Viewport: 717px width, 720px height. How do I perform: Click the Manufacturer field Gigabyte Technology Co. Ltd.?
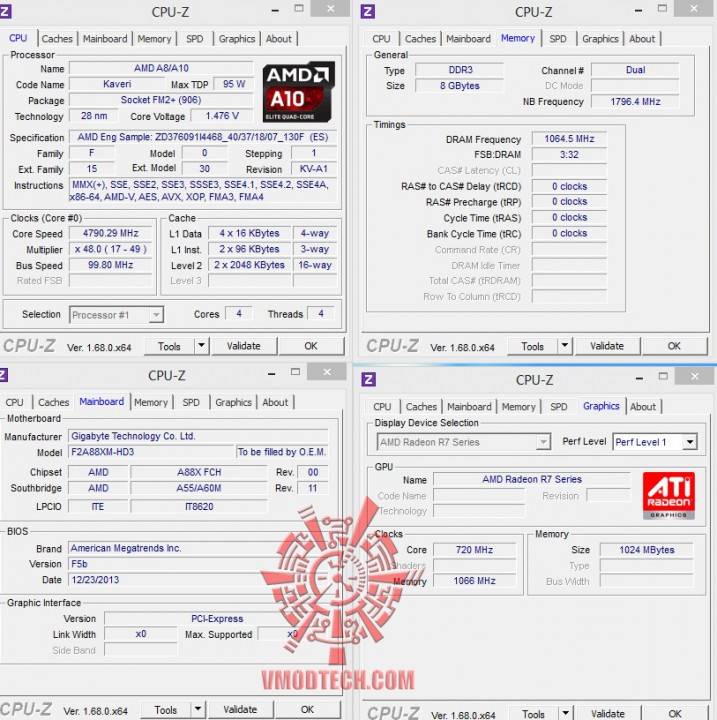(198, 436)
